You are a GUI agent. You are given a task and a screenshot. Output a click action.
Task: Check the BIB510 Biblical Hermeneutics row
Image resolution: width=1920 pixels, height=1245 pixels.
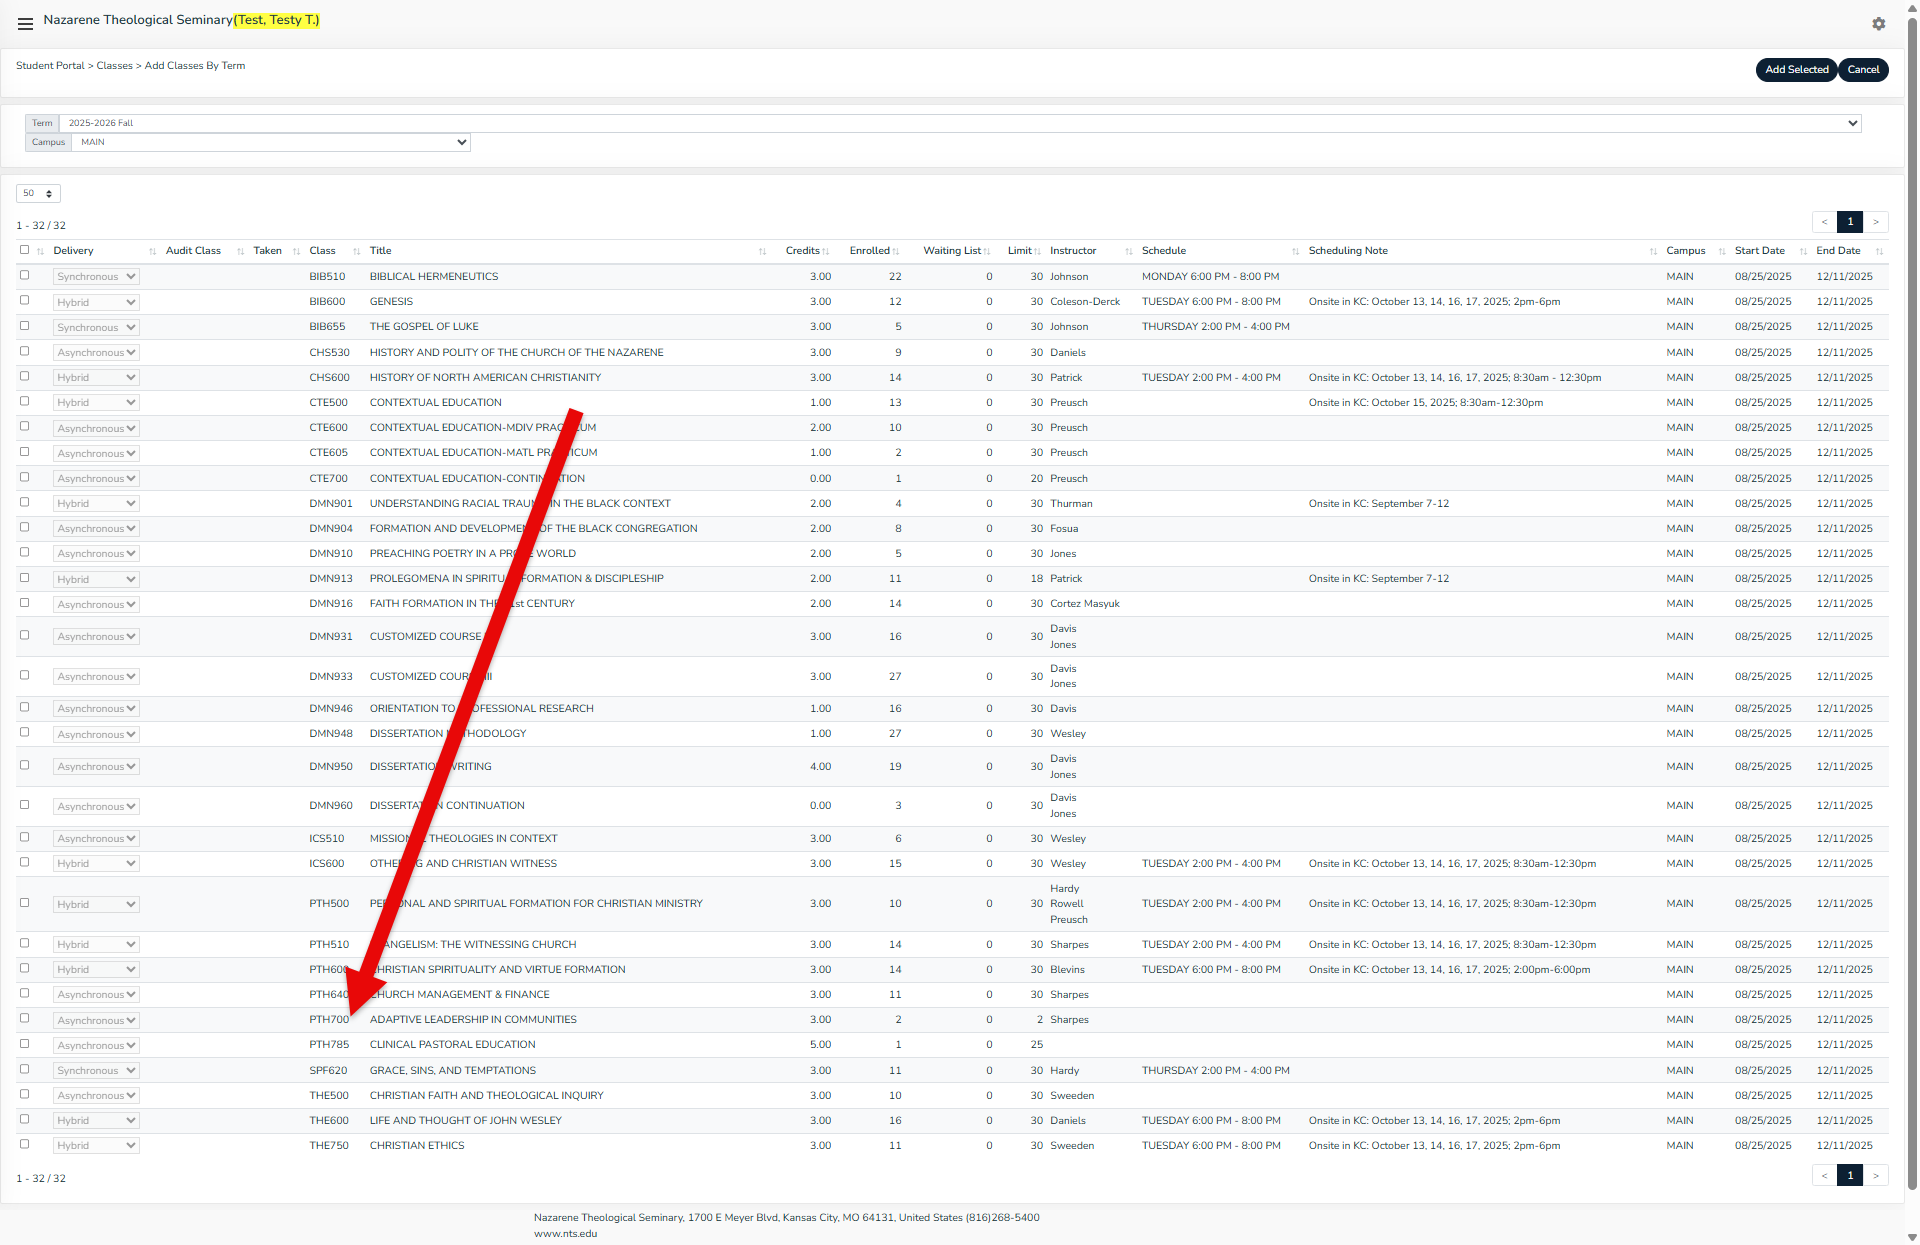25,275
